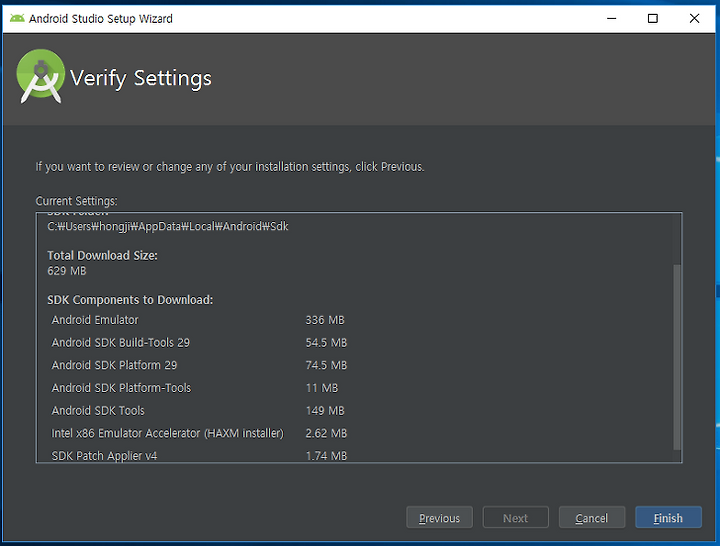Click the '11 MB' size value

[x=322, y=388]
